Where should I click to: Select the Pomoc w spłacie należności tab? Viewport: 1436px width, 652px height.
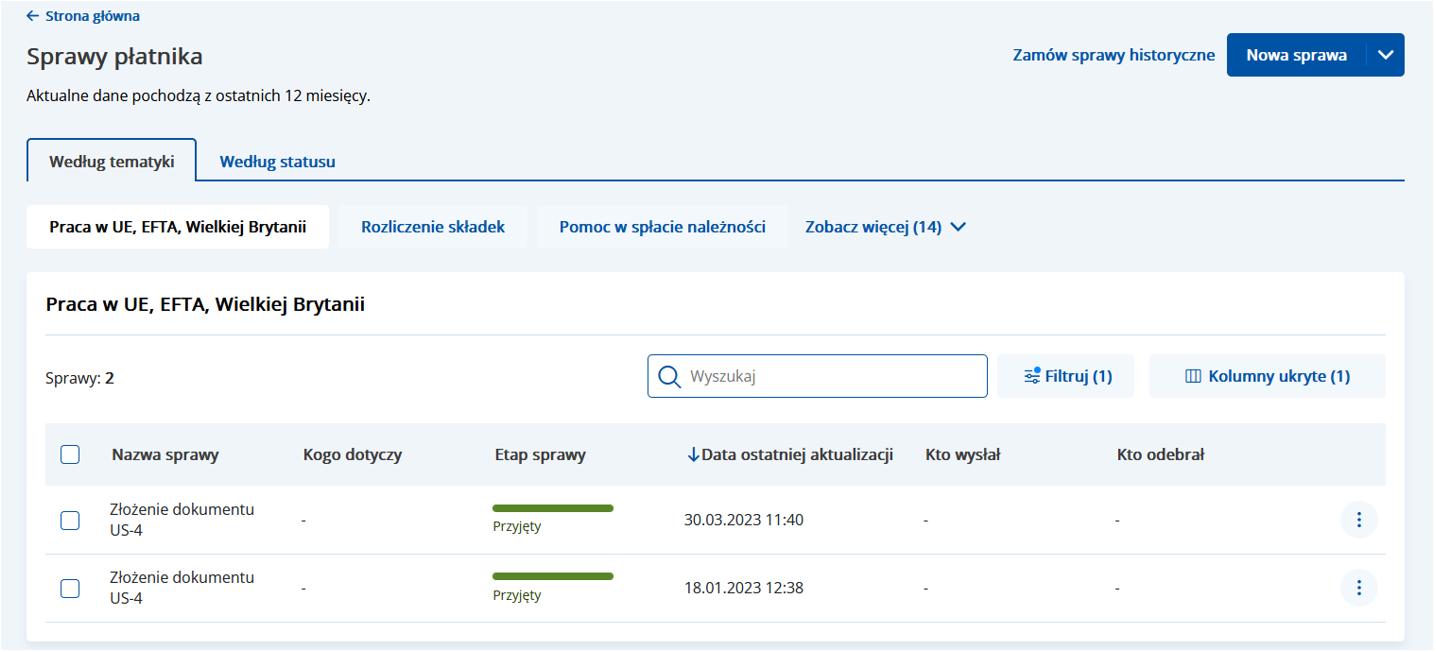(662, 227)
